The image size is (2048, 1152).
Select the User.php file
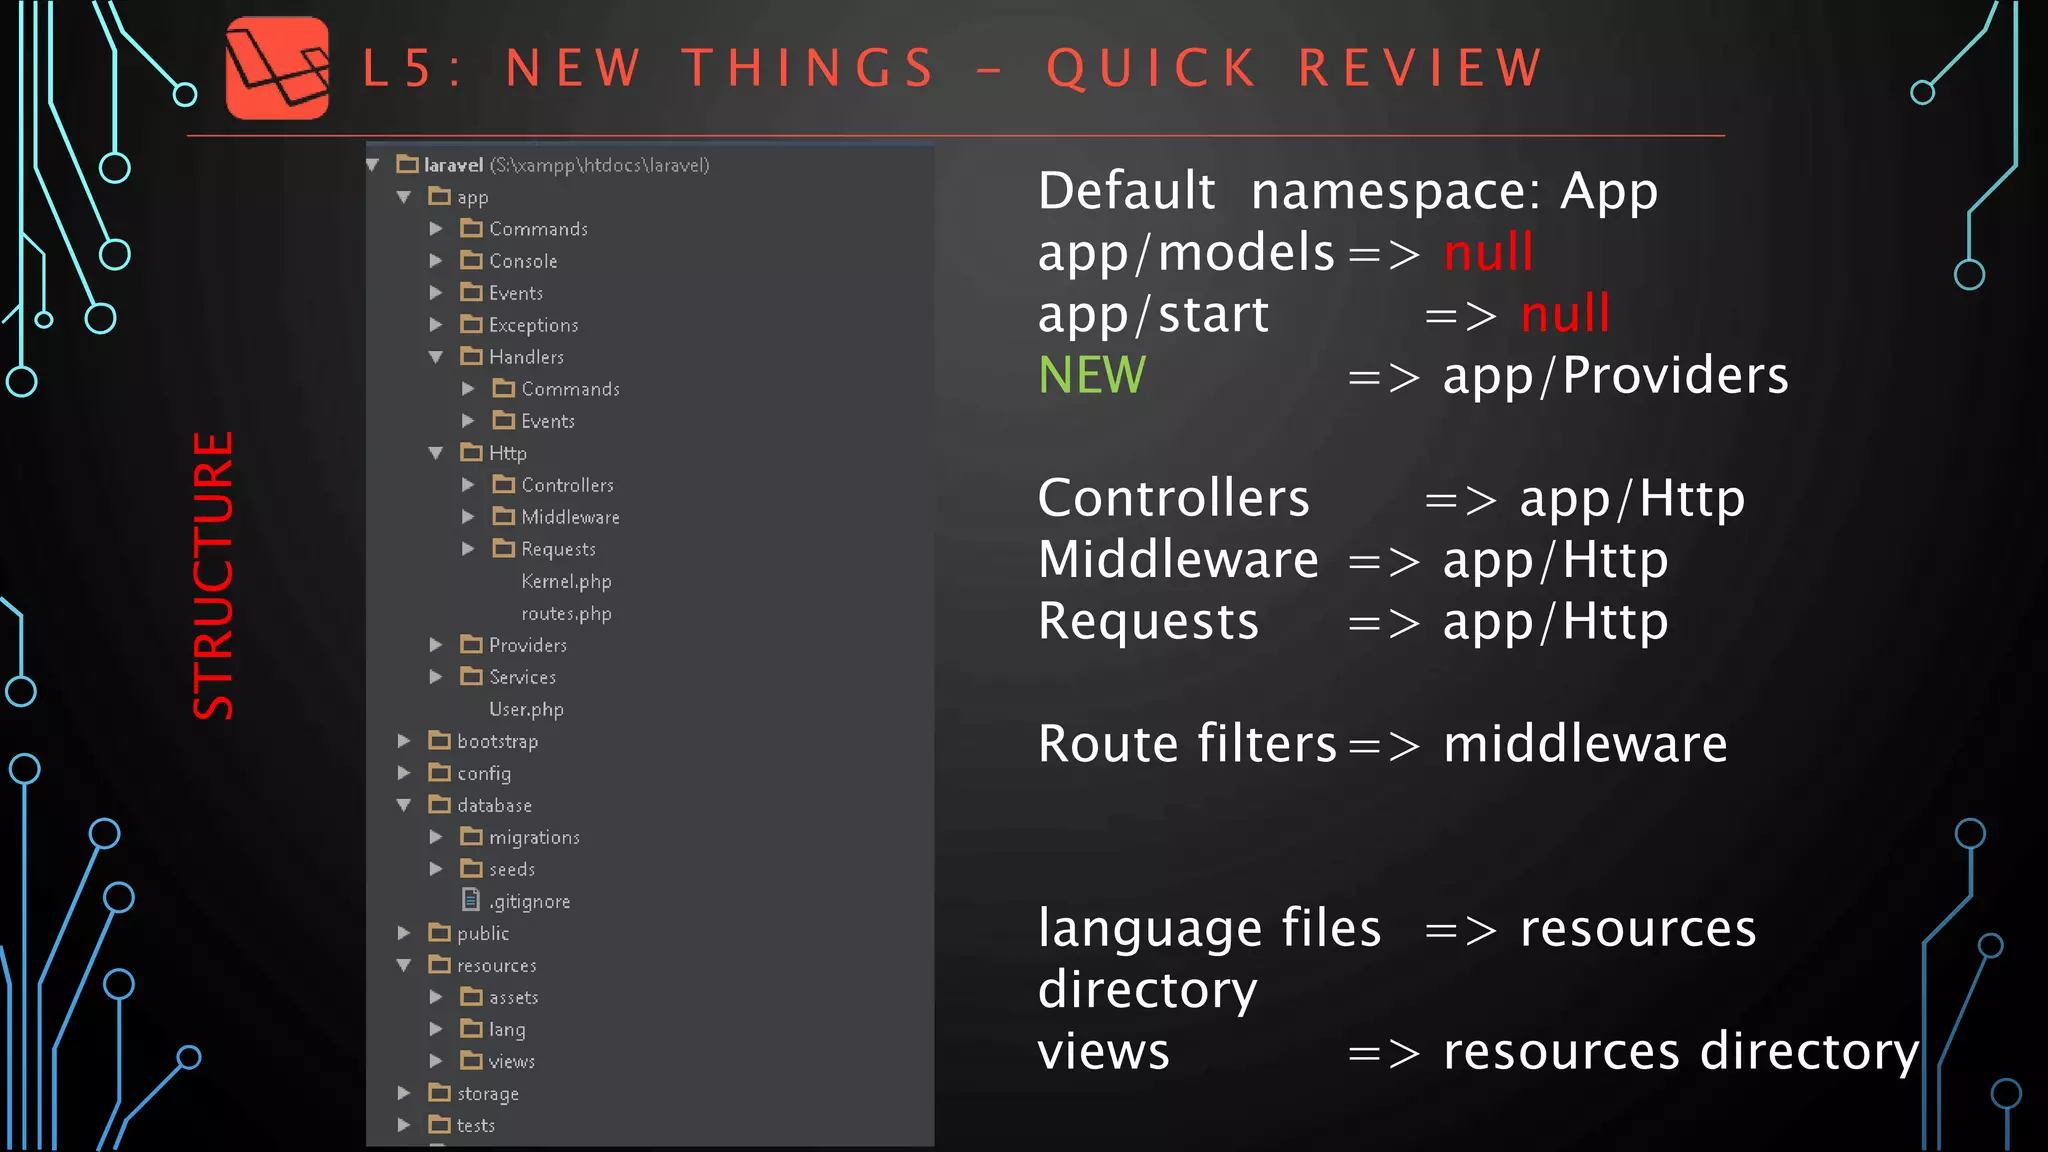(526, 709)
